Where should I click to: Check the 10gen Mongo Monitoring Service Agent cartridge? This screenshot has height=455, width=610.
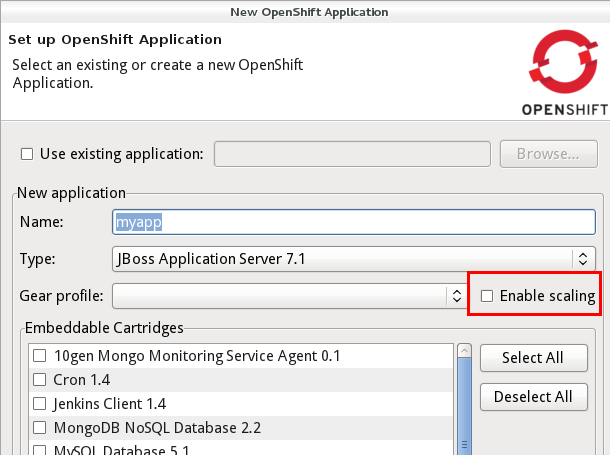click(x=40, y=356)
